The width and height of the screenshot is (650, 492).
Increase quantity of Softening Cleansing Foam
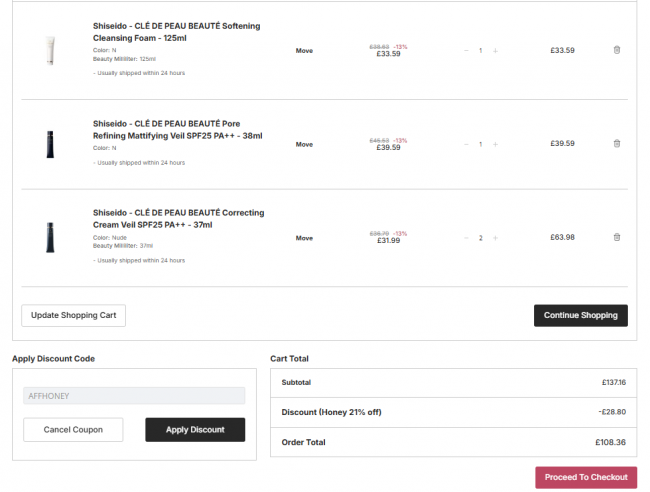(x=495, y=50)
